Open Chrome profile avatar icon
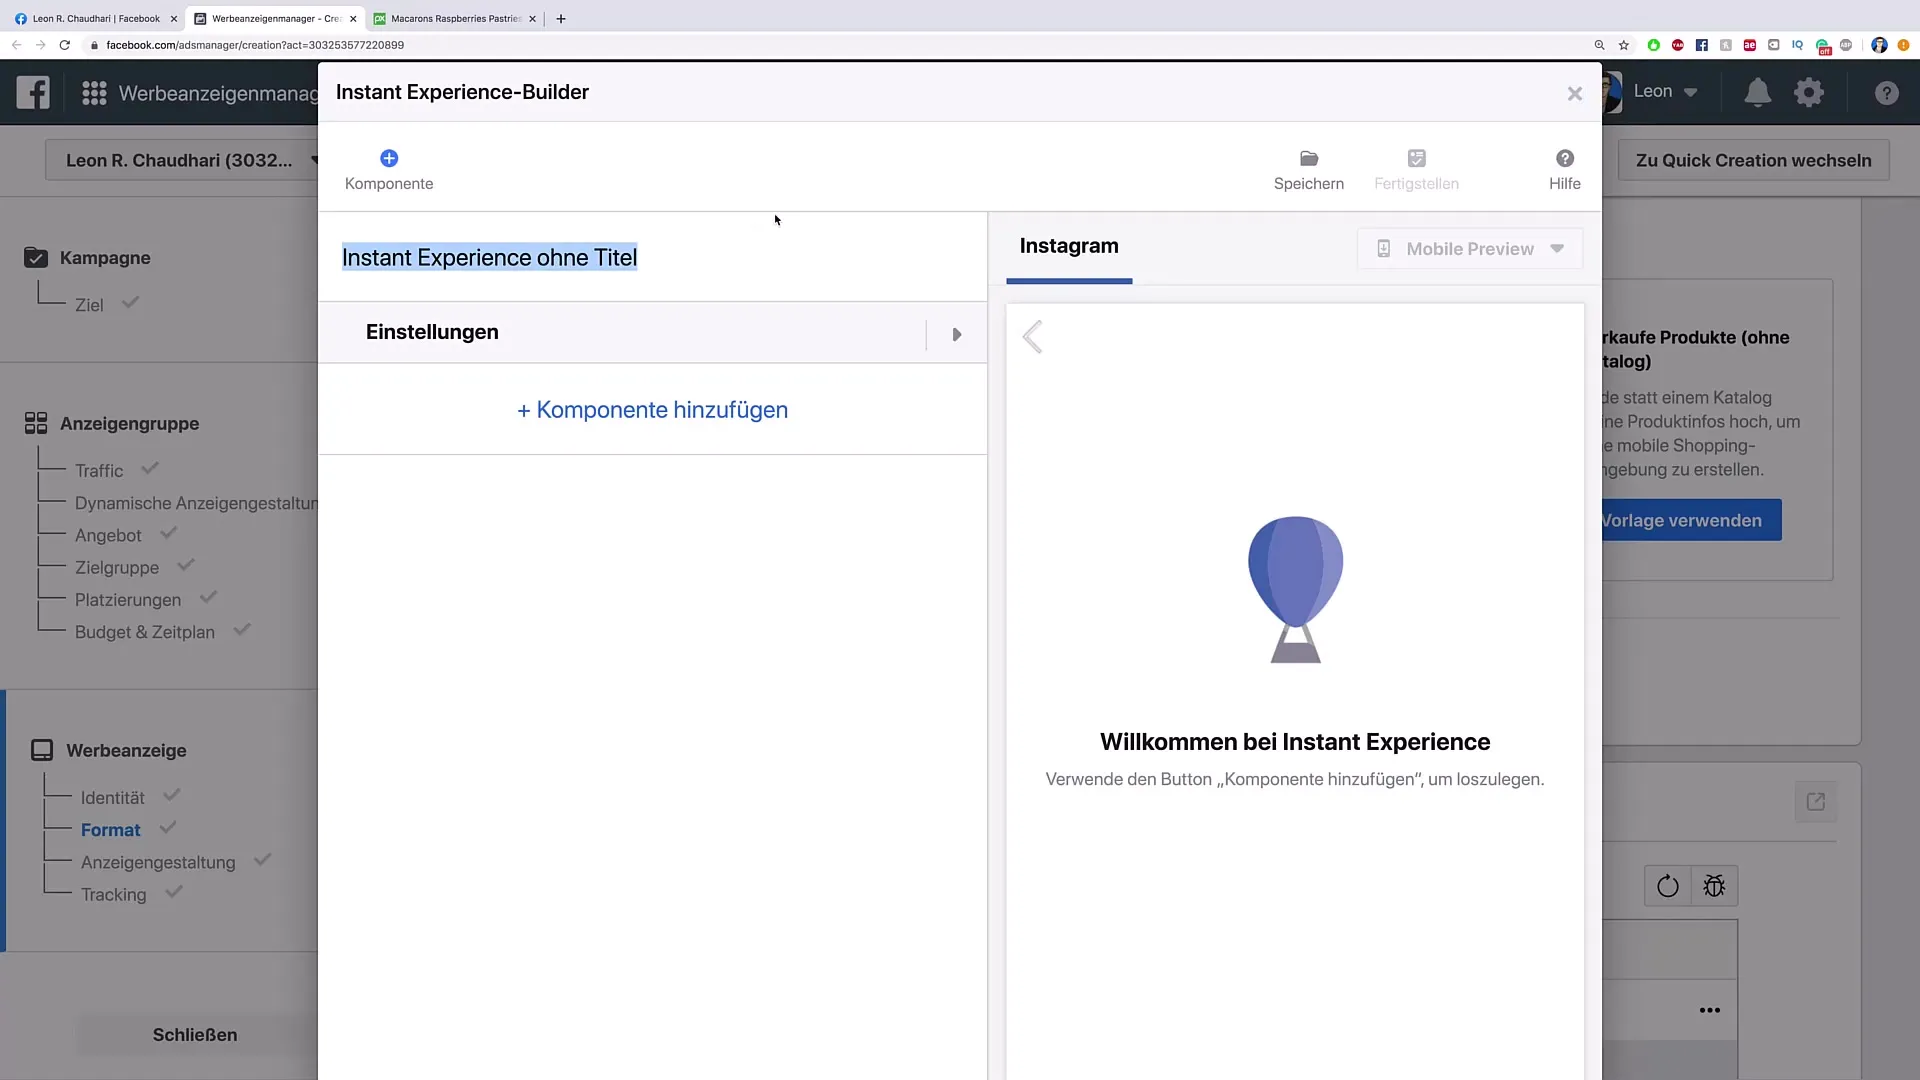This screenshot has width=1920, height=1080. (x=1879, y=45)
